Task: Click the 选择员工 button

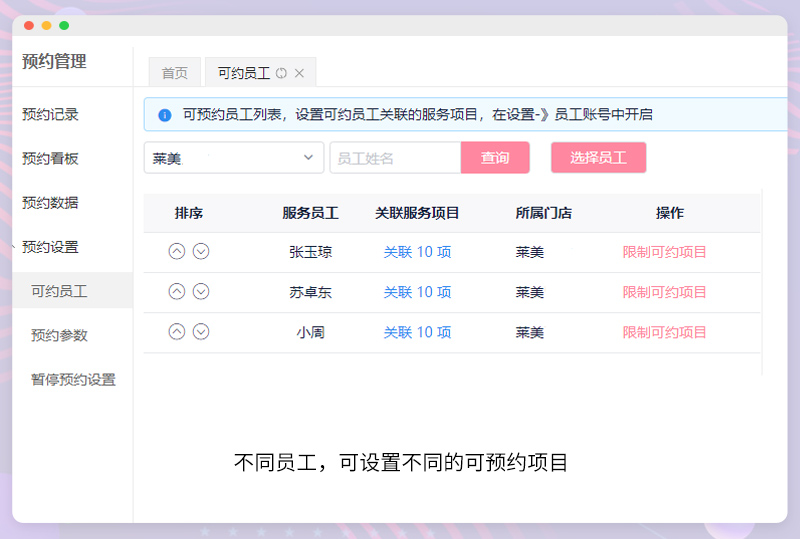Action: point(598,158)
